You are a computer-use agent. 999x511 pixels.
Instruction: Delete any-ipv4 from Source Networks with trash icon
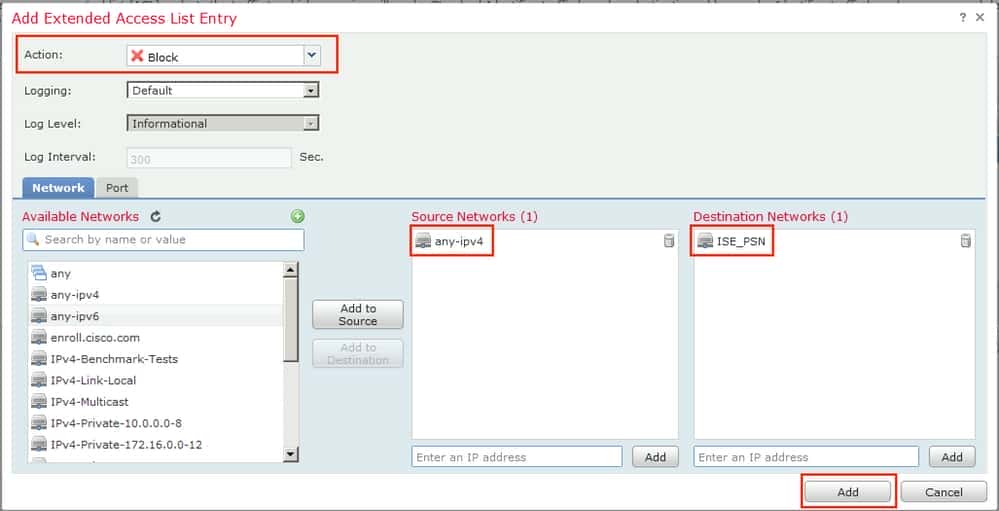point(668,241)
